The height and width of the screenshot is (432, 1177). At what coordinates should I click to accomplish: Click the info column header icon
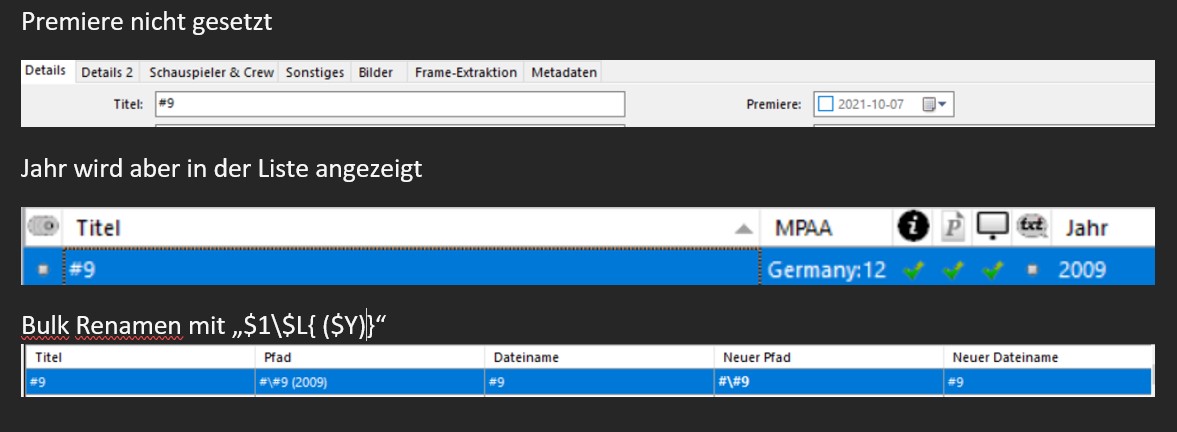(913, 226)
